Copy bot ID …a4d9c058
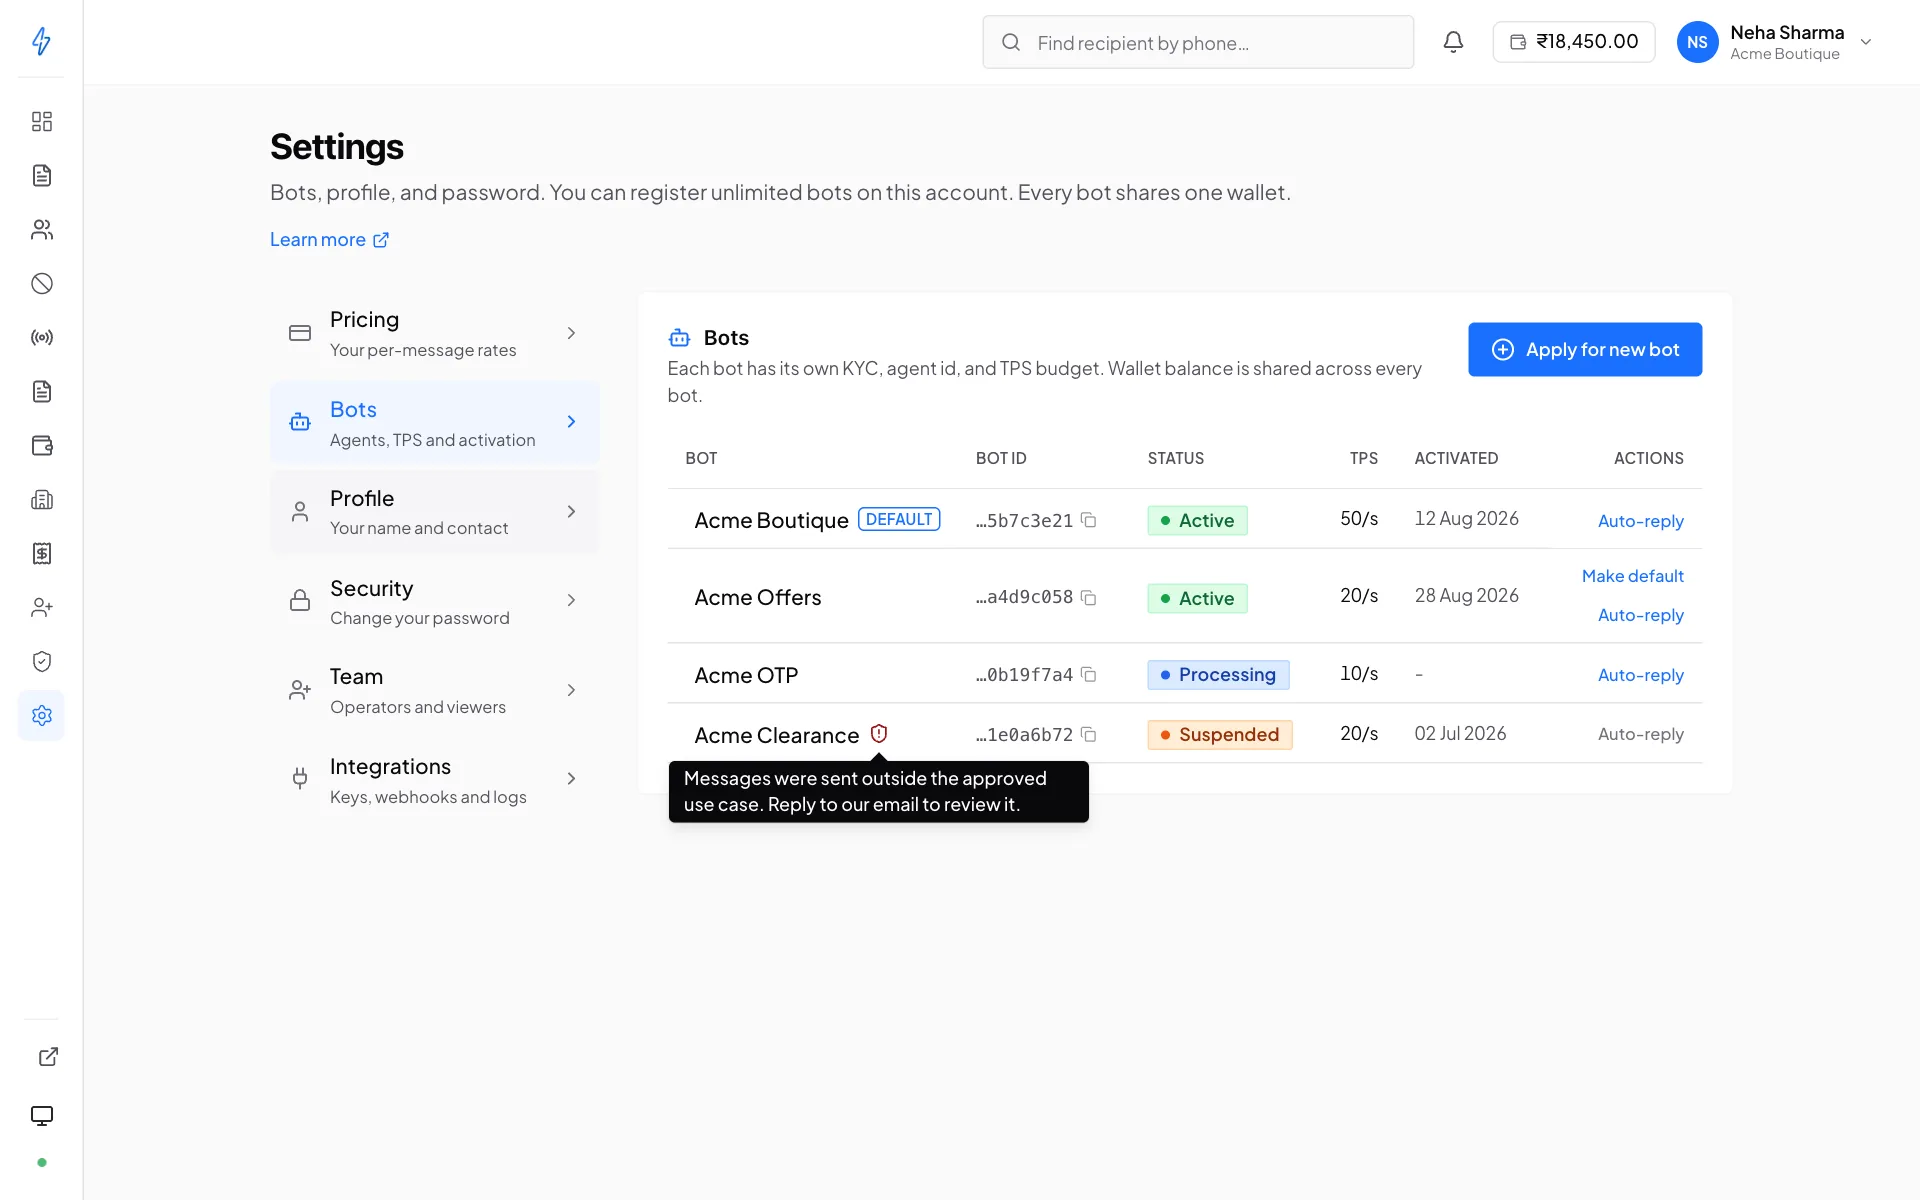This screenshot has height=1200, width=1920. [x=1089, y=597]
